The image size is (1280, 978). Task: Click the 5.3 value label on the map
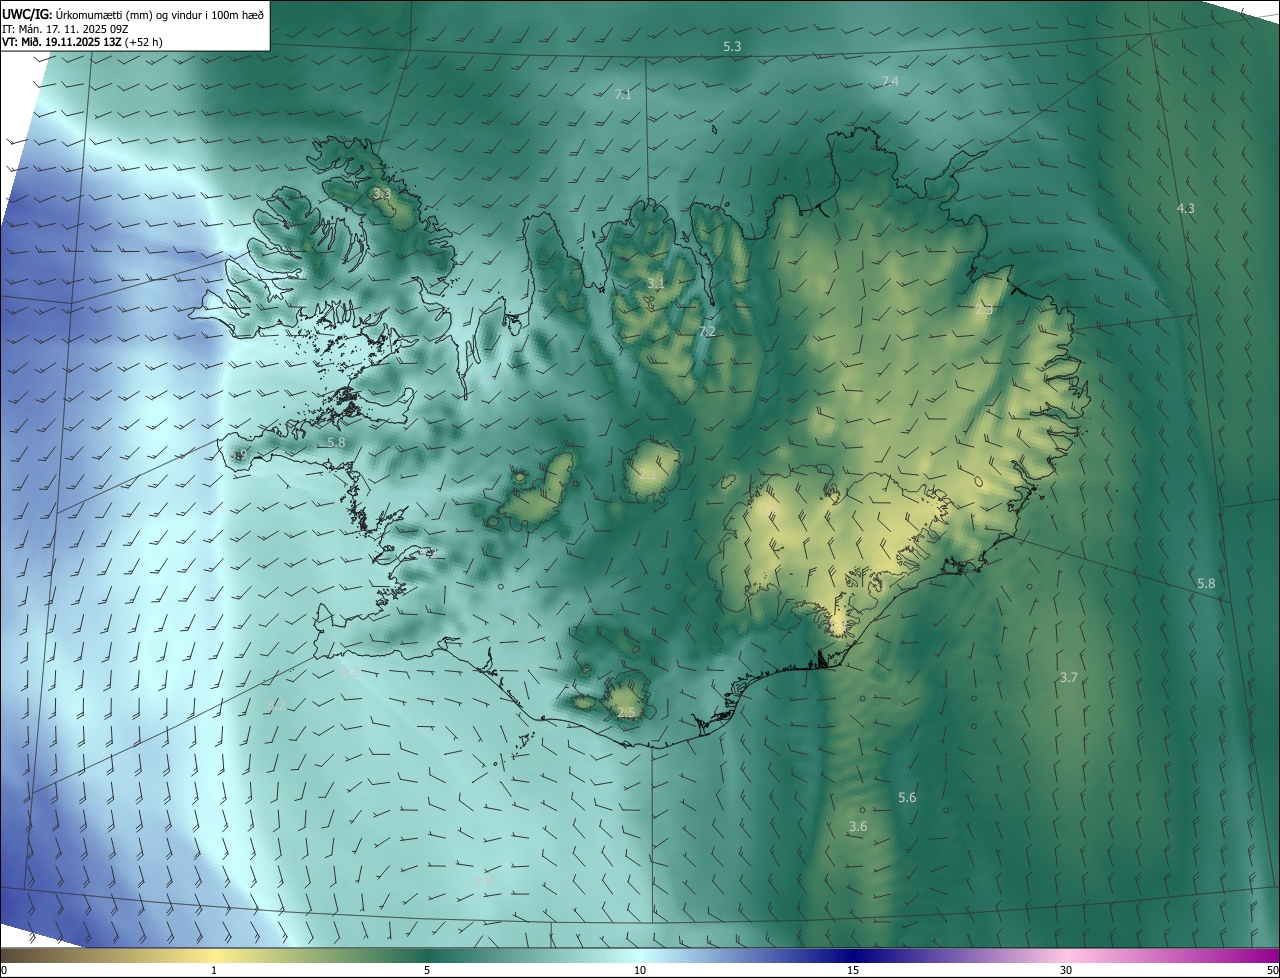click(732, 47)
